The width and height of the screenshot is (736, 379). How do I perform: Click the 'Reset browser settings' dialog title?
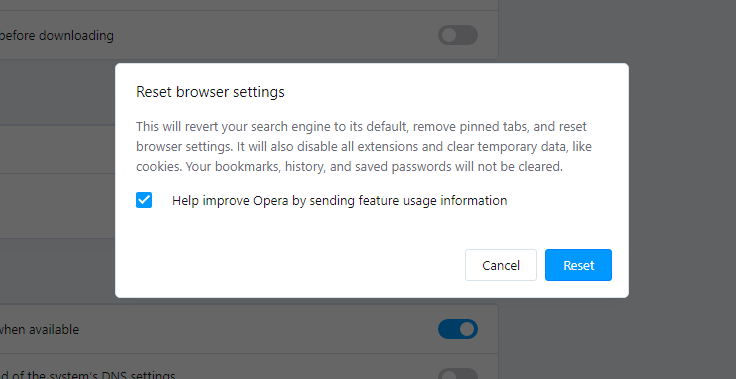210,92
